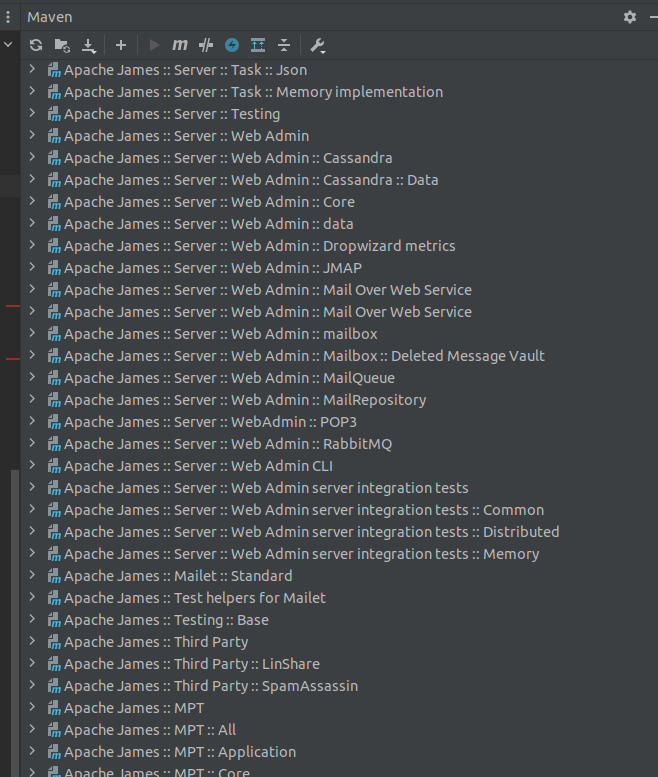Select integration tests :: Common row
The height and width of the screenshot is (777, 658).
[339, 510]
